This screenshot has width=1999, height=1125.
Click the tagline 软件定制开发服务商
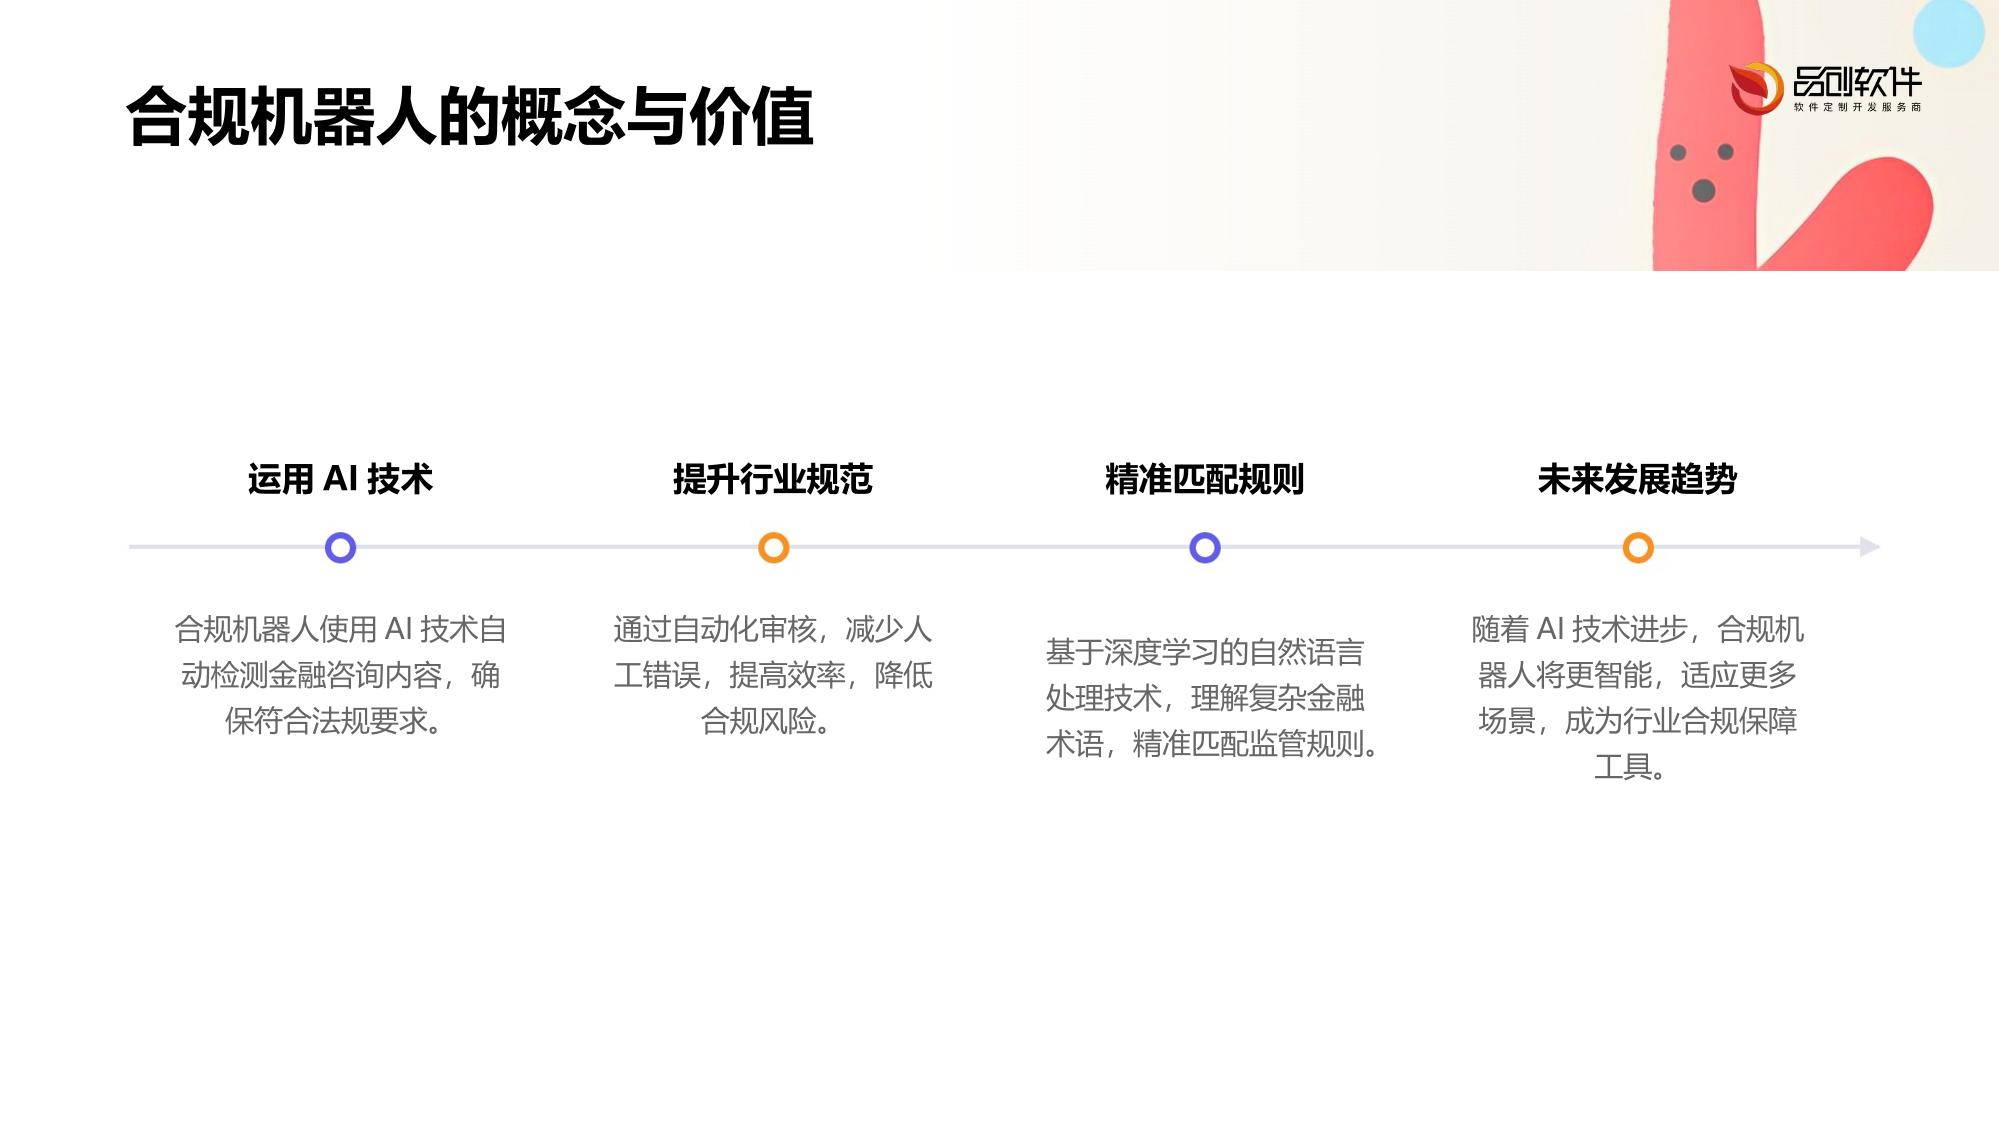click(x=1857, y=107)
